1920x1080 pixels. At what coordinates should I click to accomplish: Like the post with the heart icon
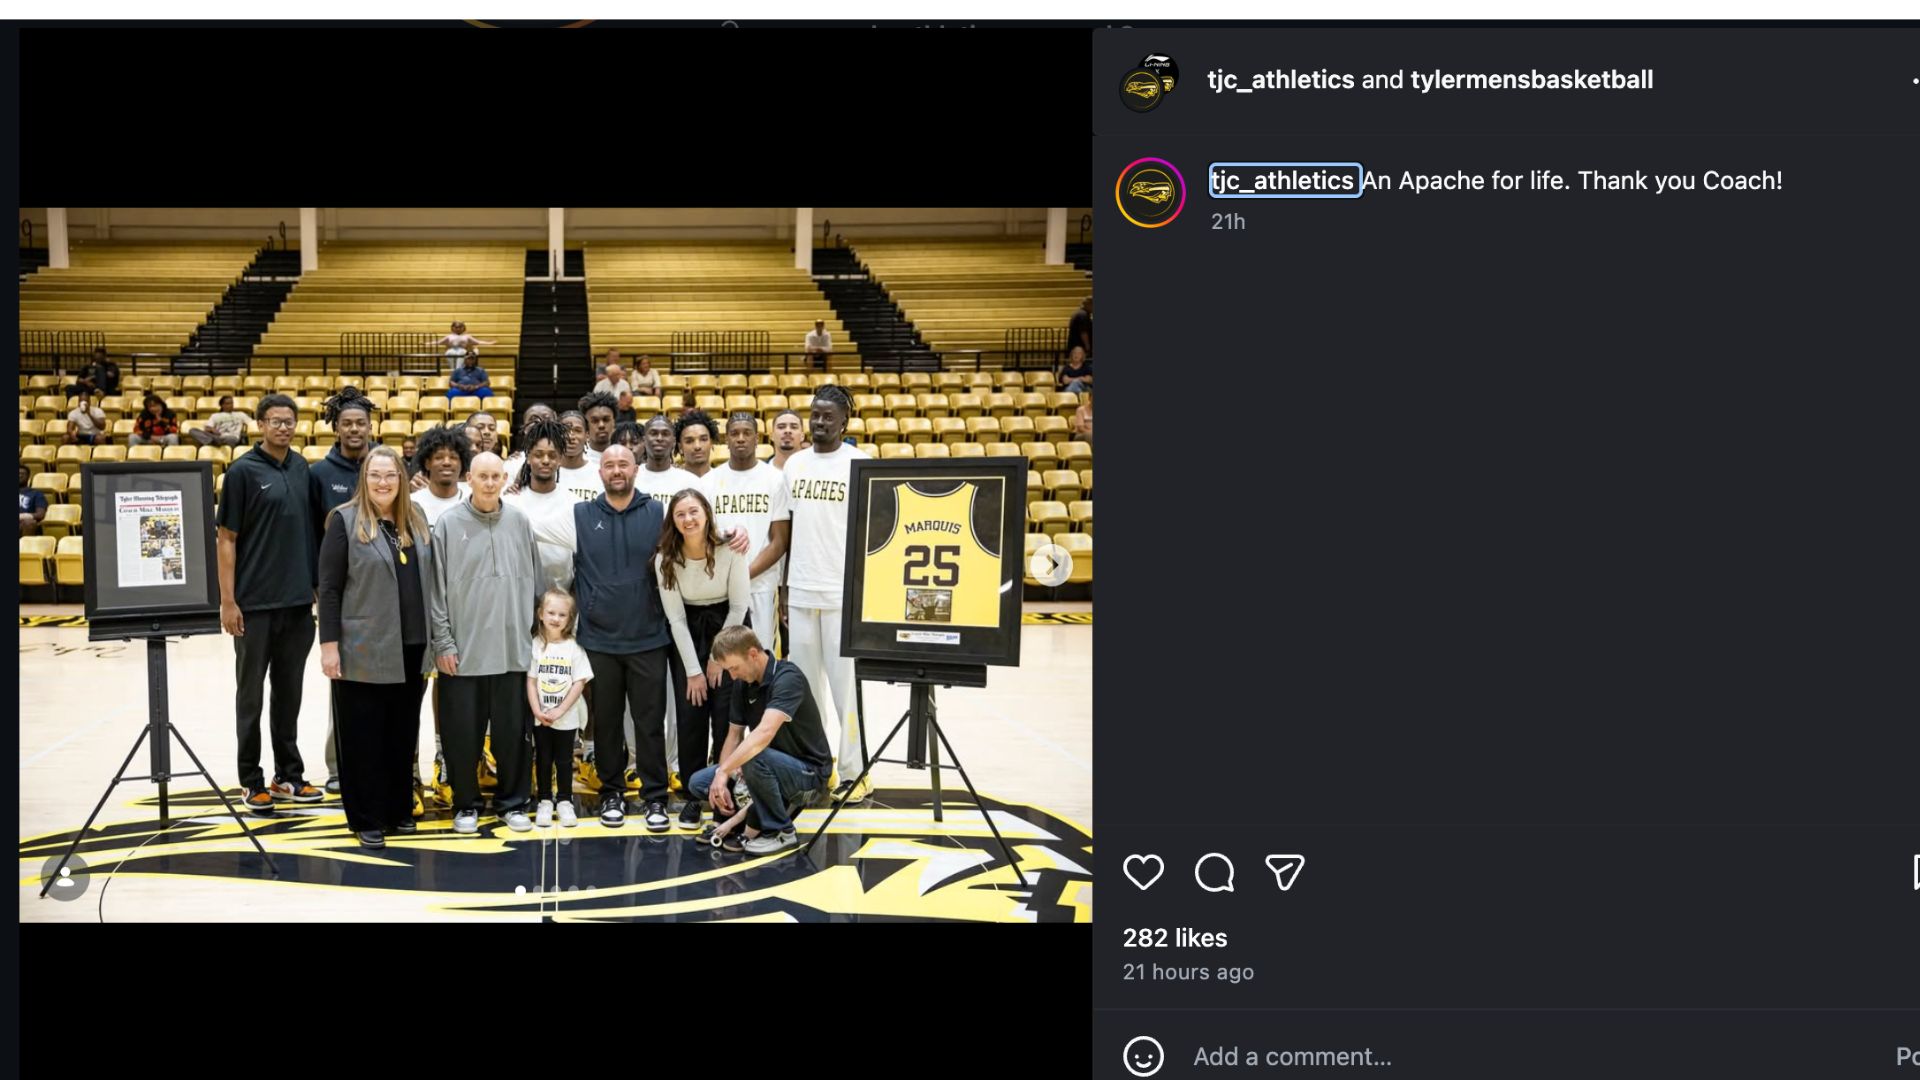(1143, 872)
